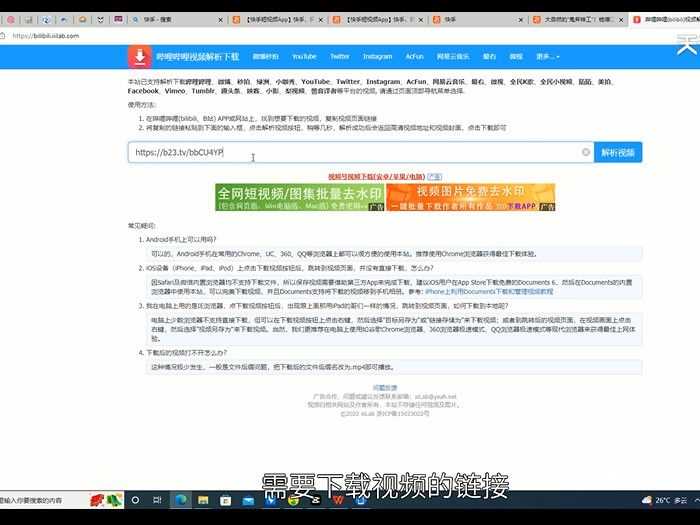
Task: Click the blue 解析视频 button
Action: (x=618, y=152)
